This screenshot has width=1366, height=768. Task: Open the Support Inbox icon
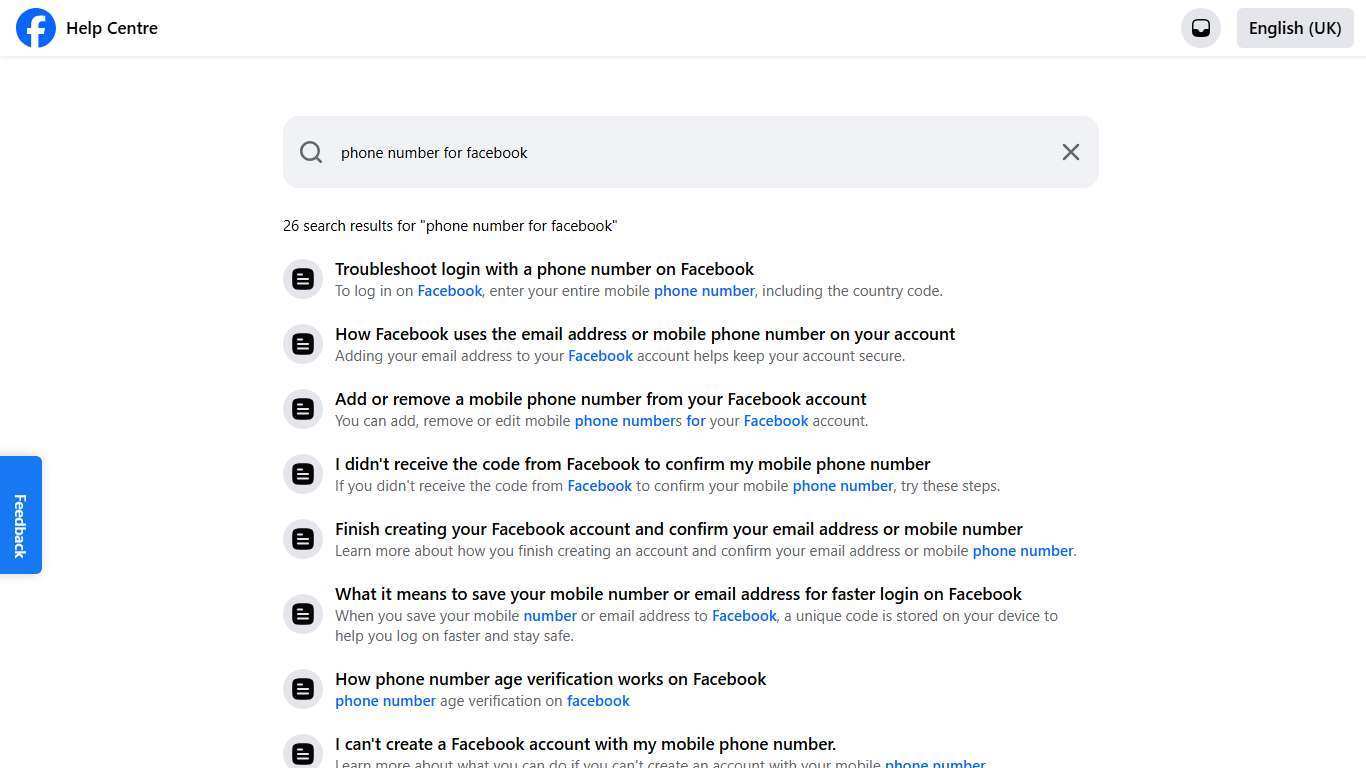coord(1201,28)
